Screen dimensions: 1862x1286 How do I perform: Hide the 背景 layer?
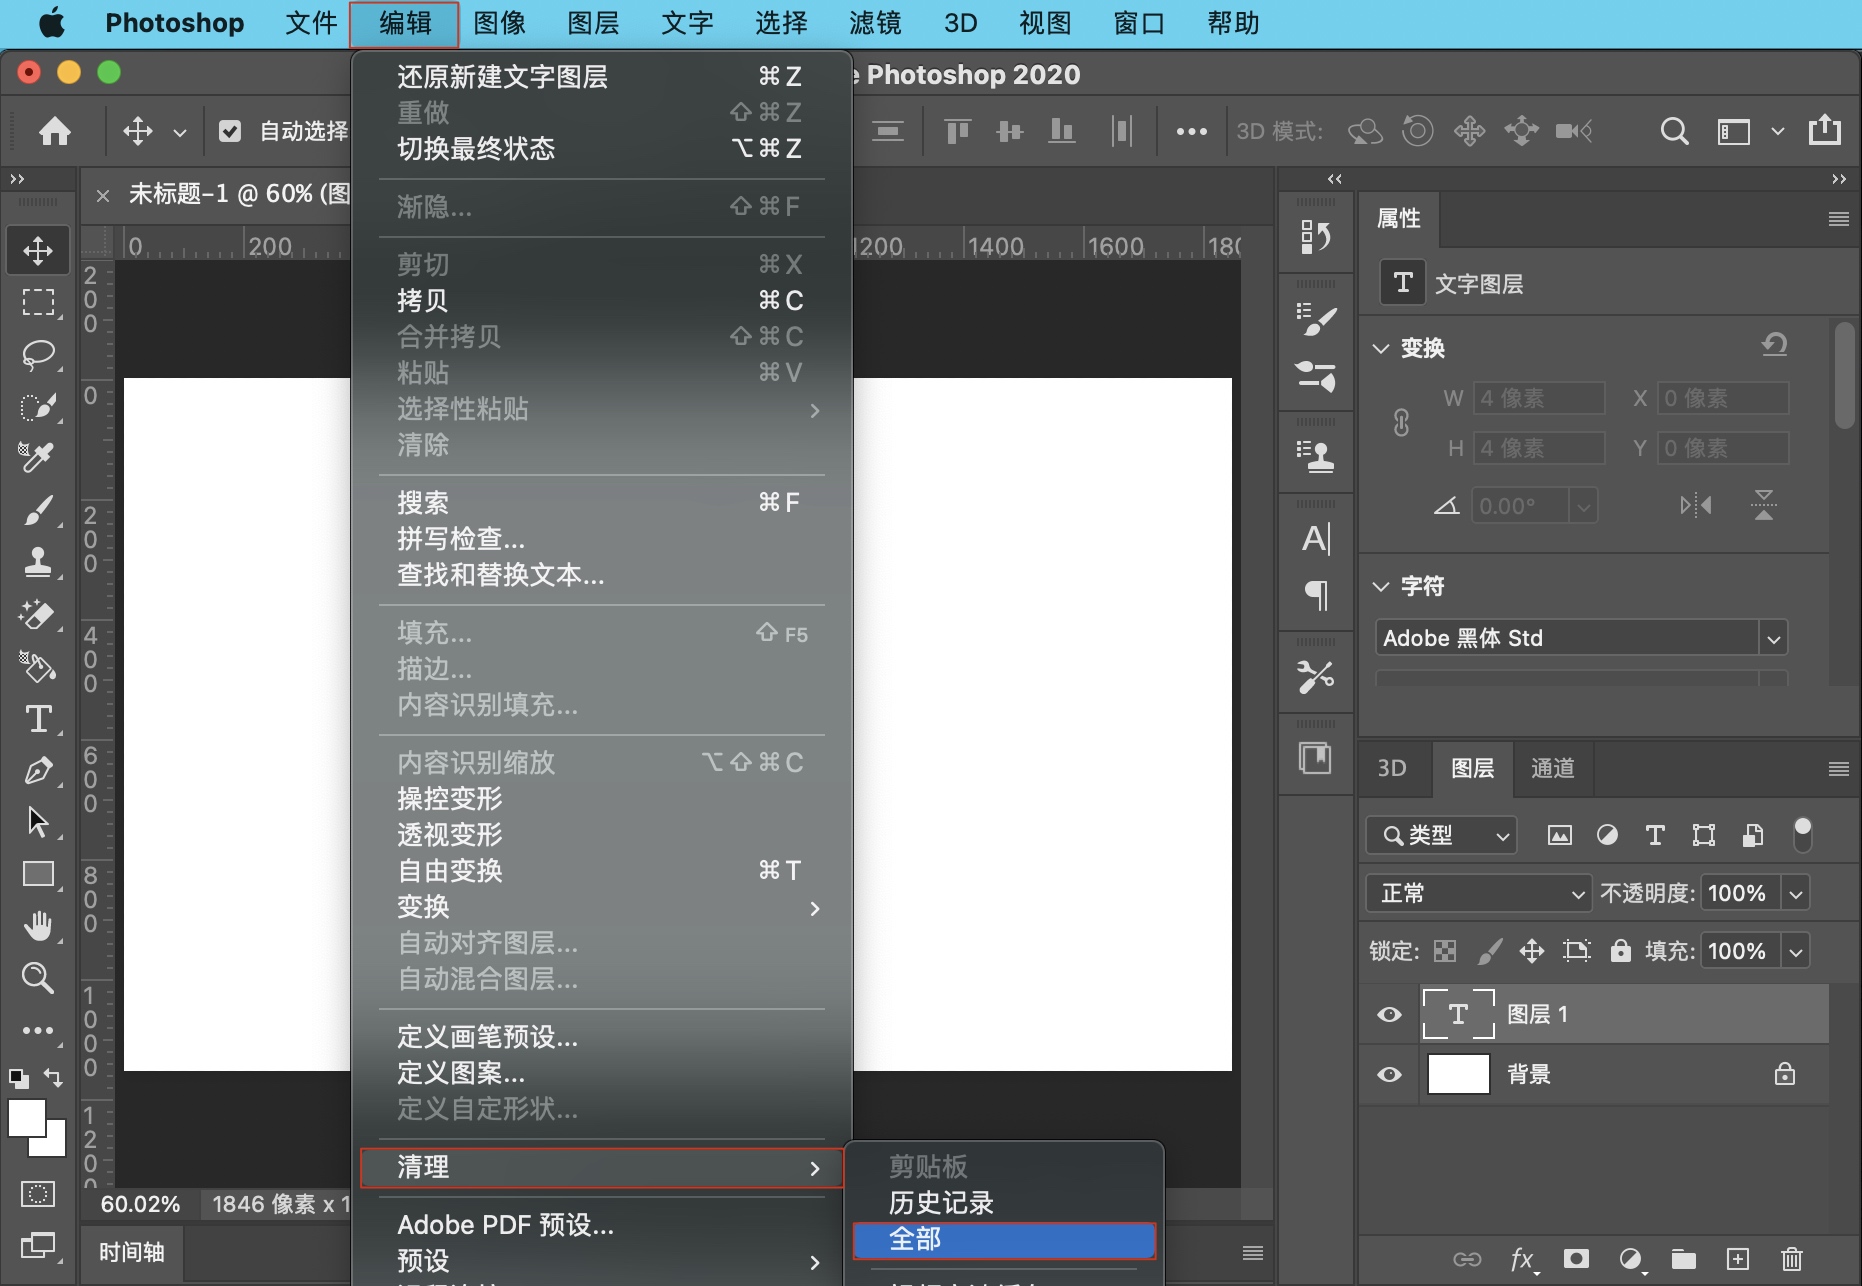coord(1389,1075)
